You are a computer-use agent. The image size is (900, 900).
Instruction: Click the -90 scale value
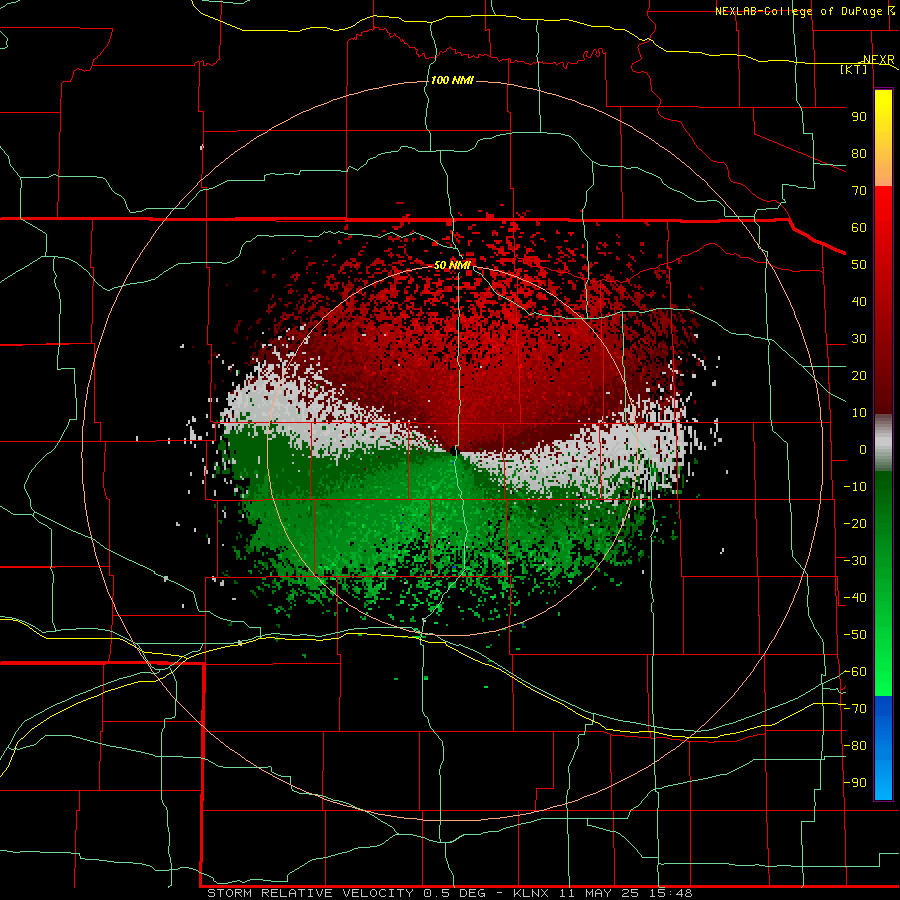[x=855, y=783]
